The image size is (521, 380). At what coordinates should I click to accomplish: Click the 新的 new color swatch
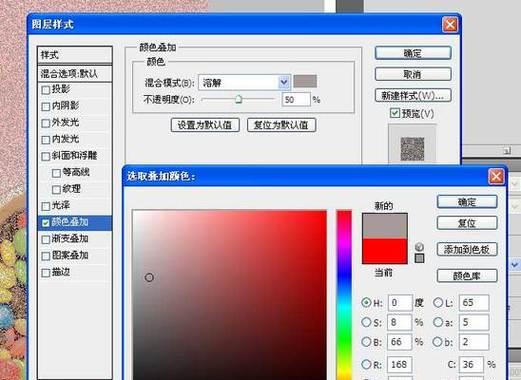click(x=385, y=226)
